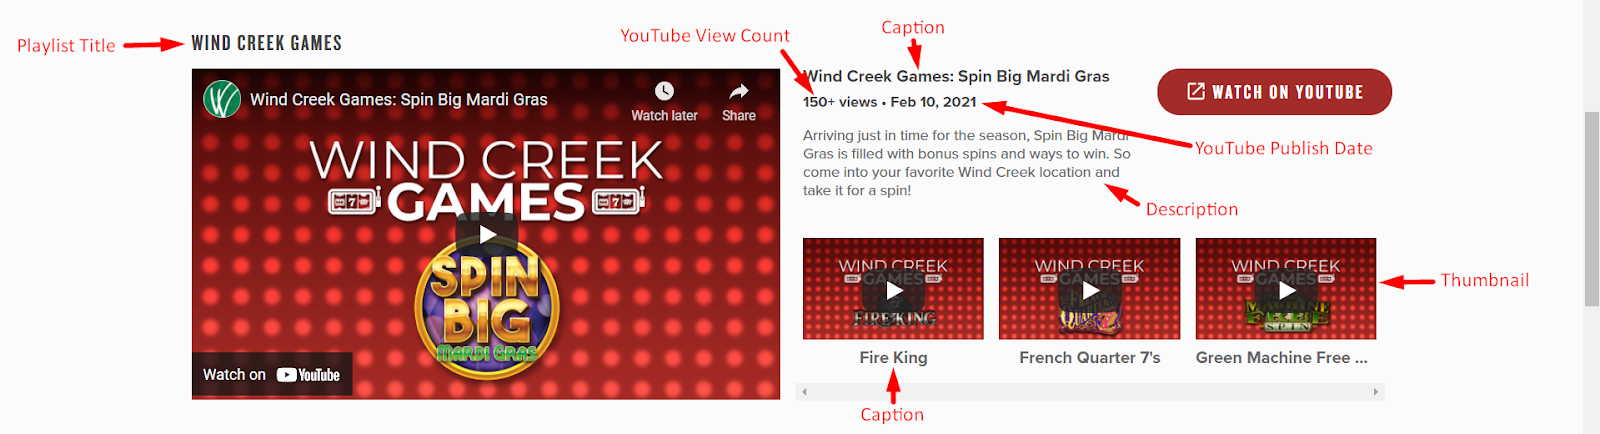Play the main Spin Big Mardi Gras video
This screenshot has width=1600, height=434.
pos(487,234)
